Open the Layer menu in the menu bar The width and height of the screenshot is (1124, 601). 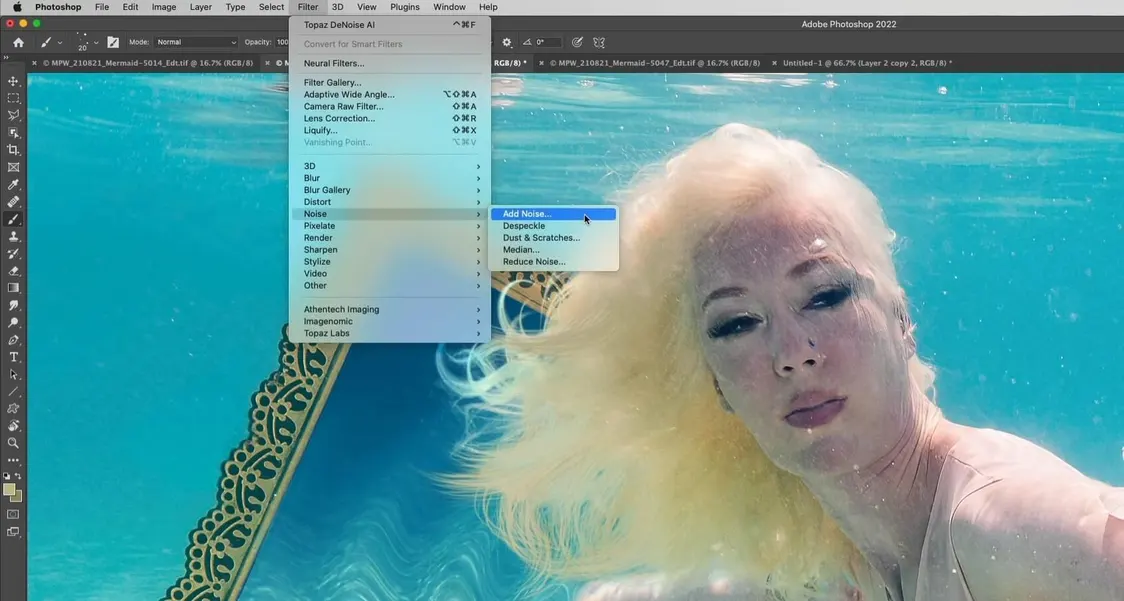coord(201,7)
